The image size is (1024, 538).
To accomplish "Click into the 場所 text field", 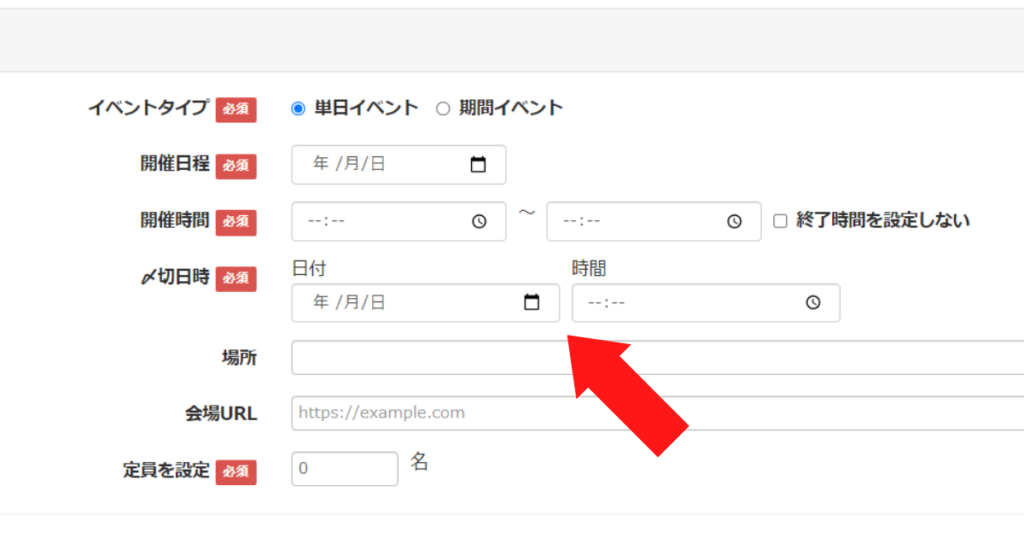I will (x=658, y=357).
